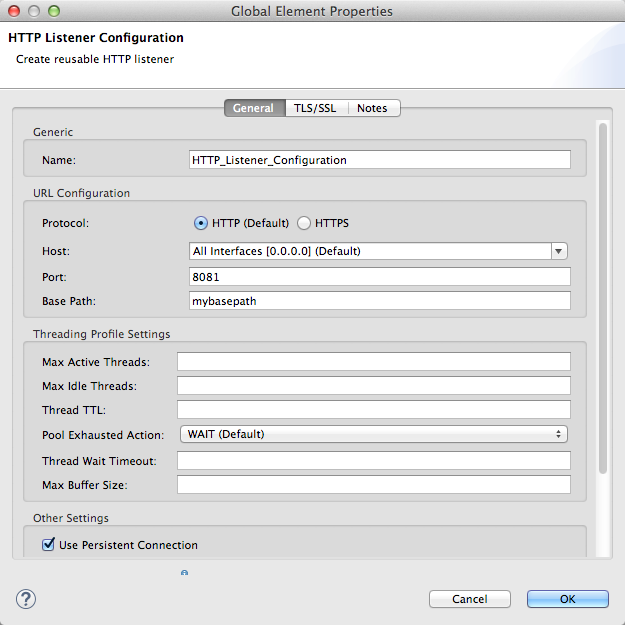The height and width of the screenshot is (625, 625).
Task: Click the Thread Wait Timeout field
Action: [x=373, y=460]
